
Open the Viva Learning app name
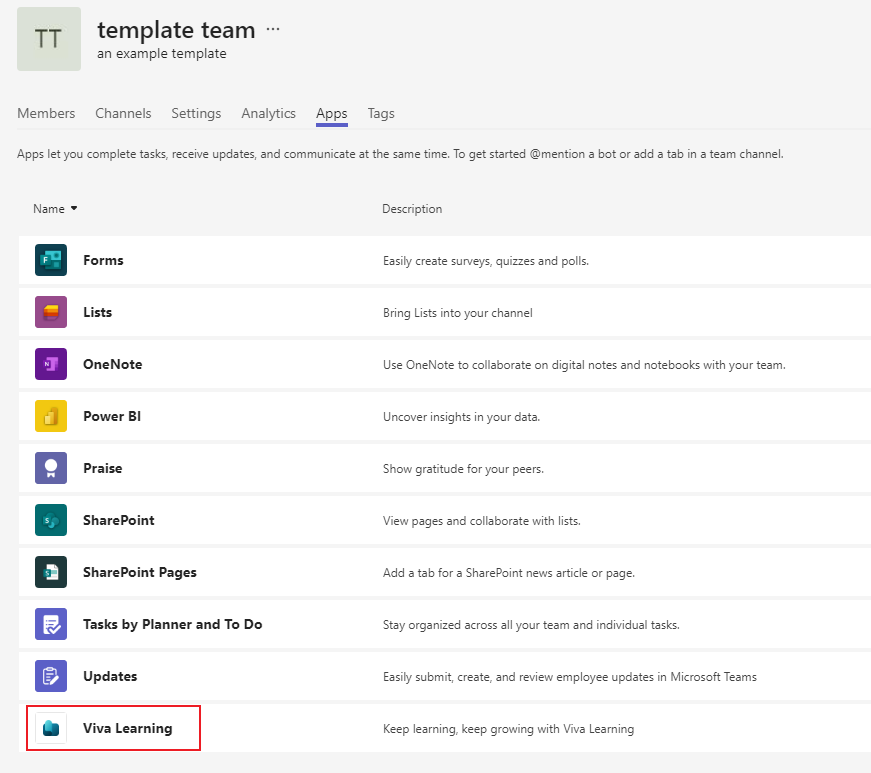click(x=128, y=728)
